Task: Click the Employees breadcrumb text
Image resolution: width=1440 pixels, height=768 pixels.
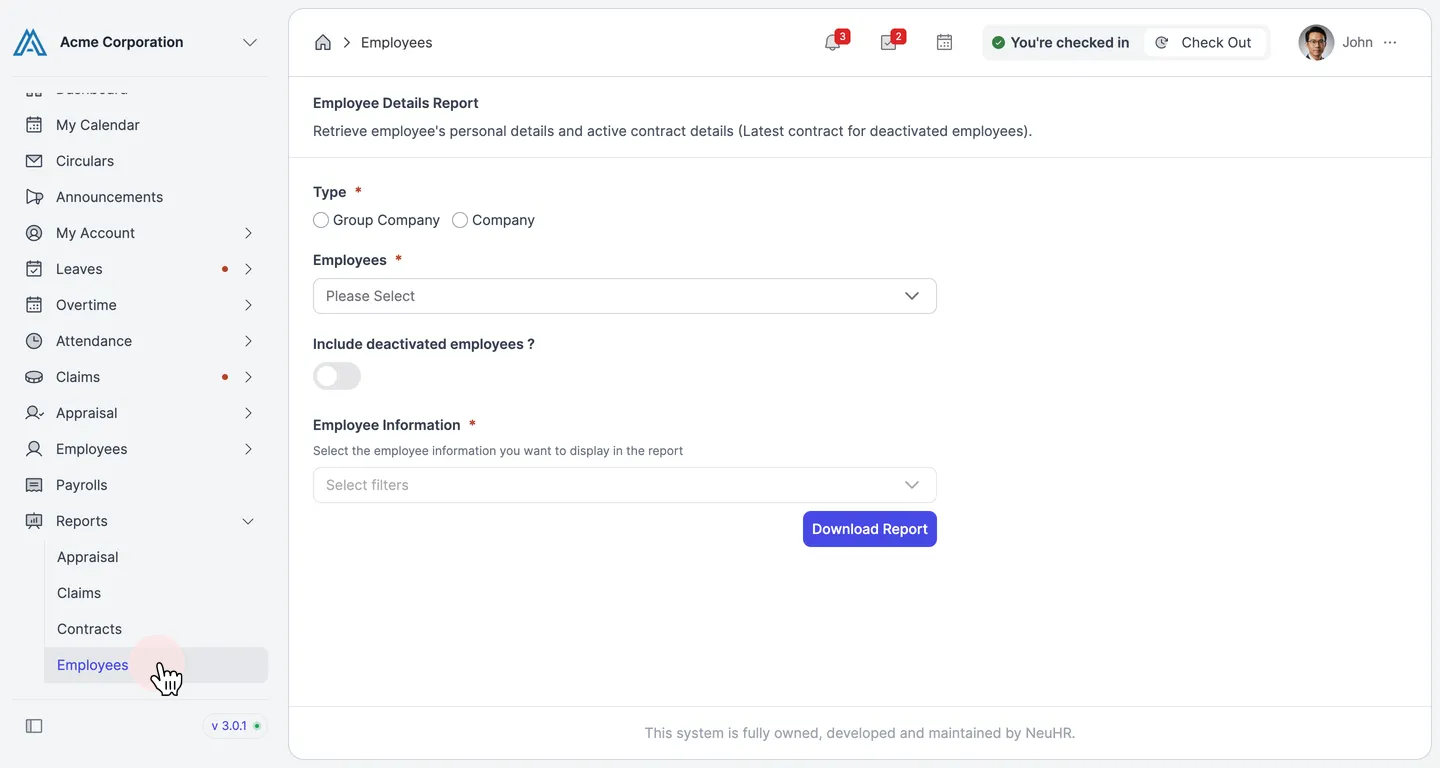Action: 397,42
